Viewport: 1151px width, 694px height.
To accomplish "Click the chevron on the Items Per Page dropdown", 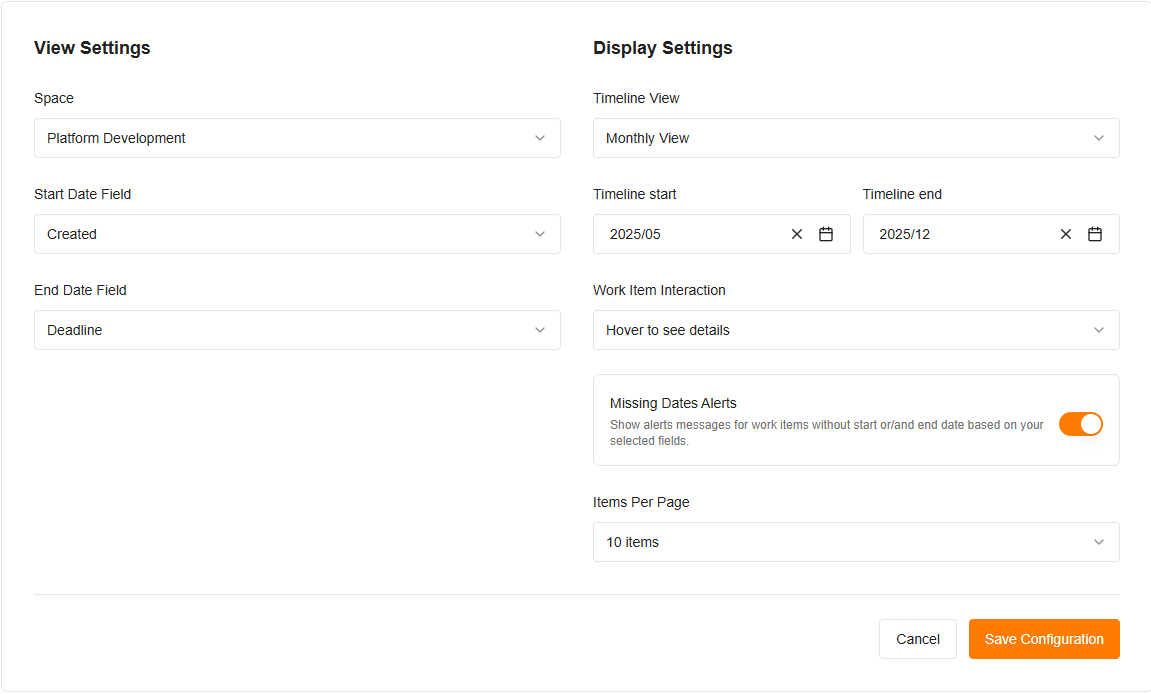I will (1099, 541).
